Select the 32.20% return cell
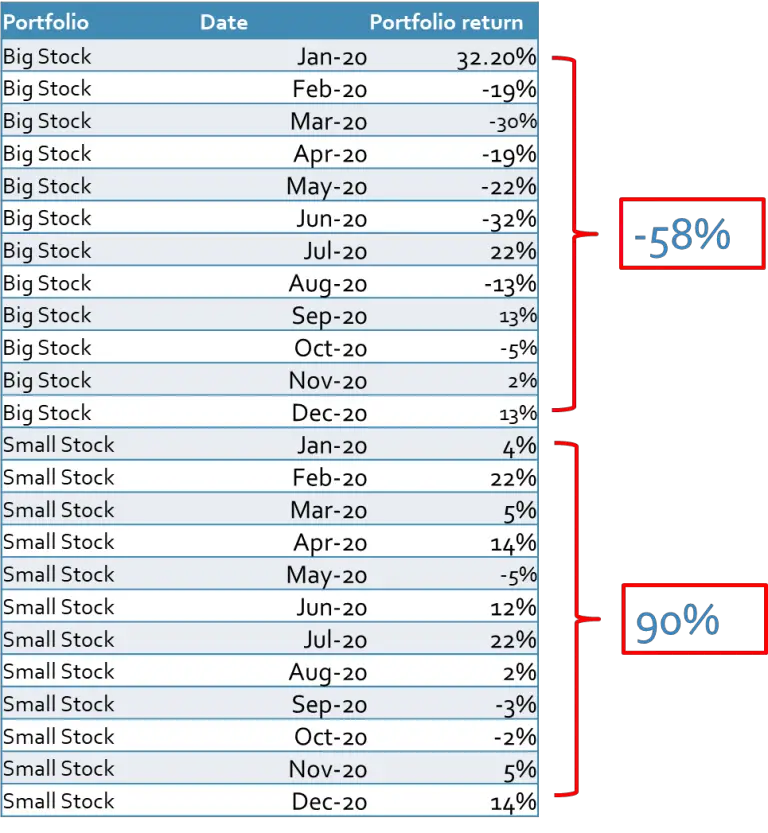Viewport: 768px width, 833px height. pos(496,57)
